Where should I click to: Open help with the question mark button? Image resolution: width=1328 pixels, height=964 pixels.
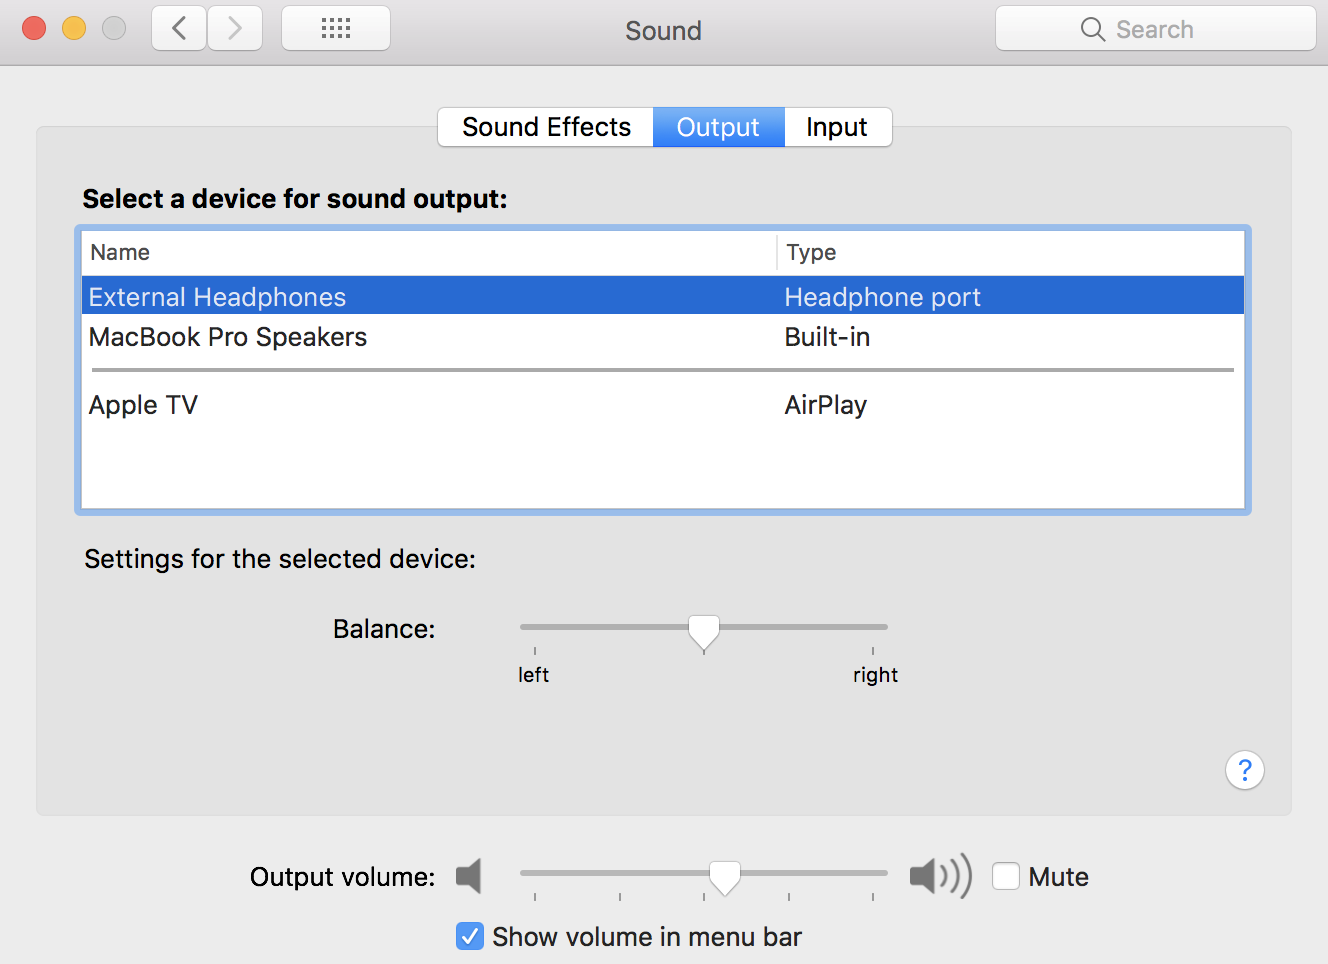(1244, 770)
